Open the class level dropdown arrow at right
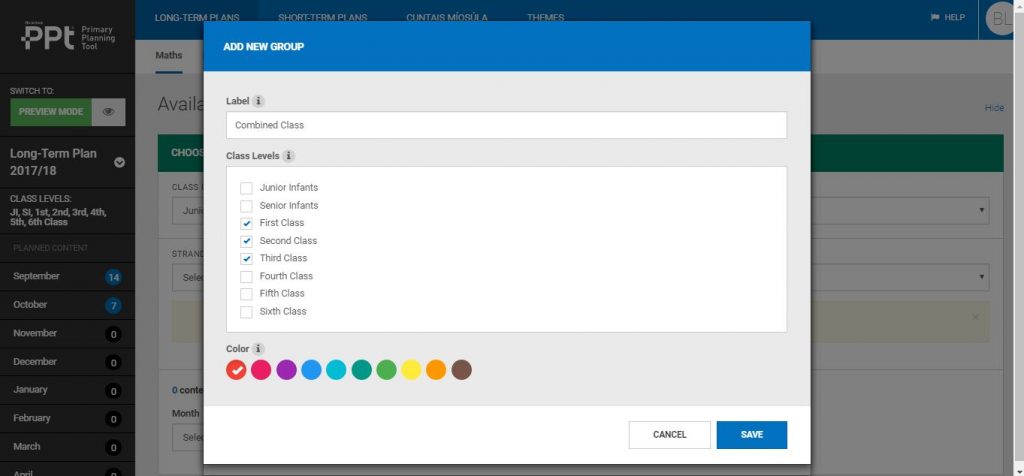The height and width of the screenshot is (476, 1024). pyautogui.click(x=982, y=210)
